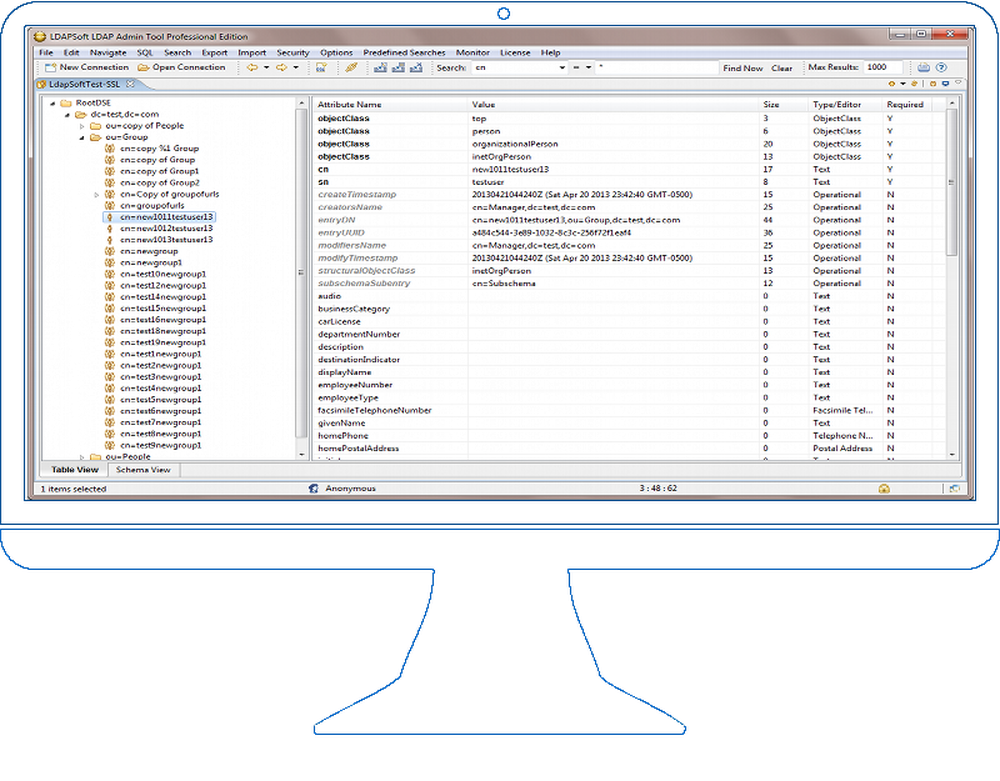This screenshot has height=781, width=1000.
Task: Open the back arrow history dropdown
Action: [267, 68]
